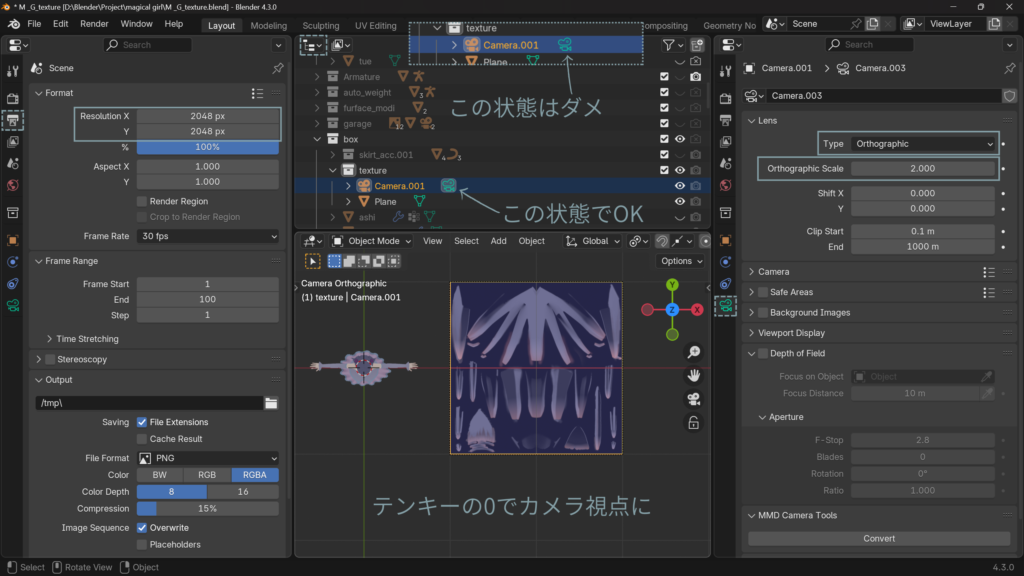Image resolution: width=1024 pixels, height=576 pixels.
Task: Open the Output properties tab in left panel
Action: (x=13, y=119)
